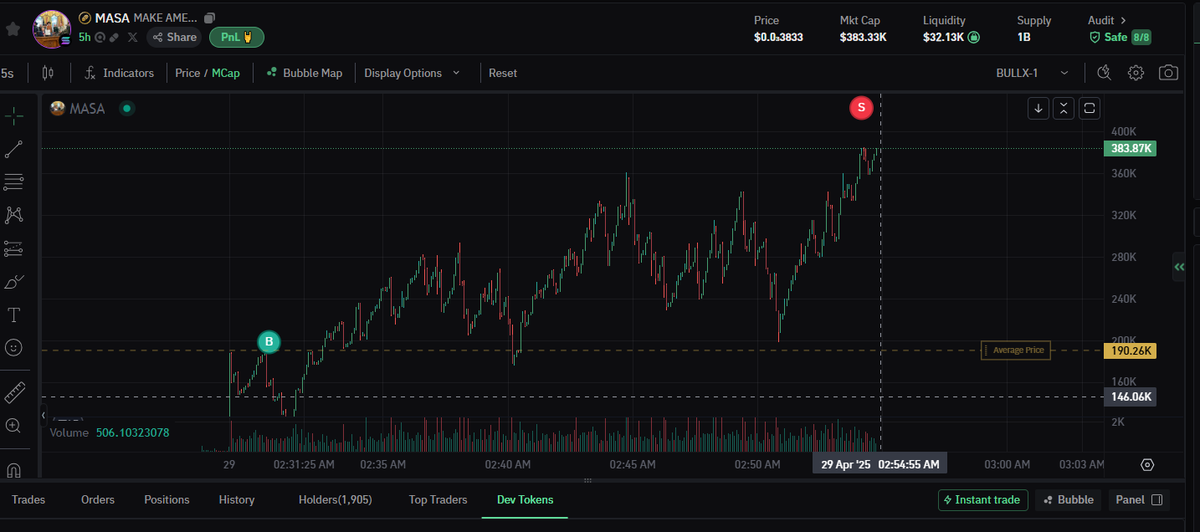Select the trend line drawing tool
Image resolution: width=1200 pixels, height=532 pixels.
point(14,149)
